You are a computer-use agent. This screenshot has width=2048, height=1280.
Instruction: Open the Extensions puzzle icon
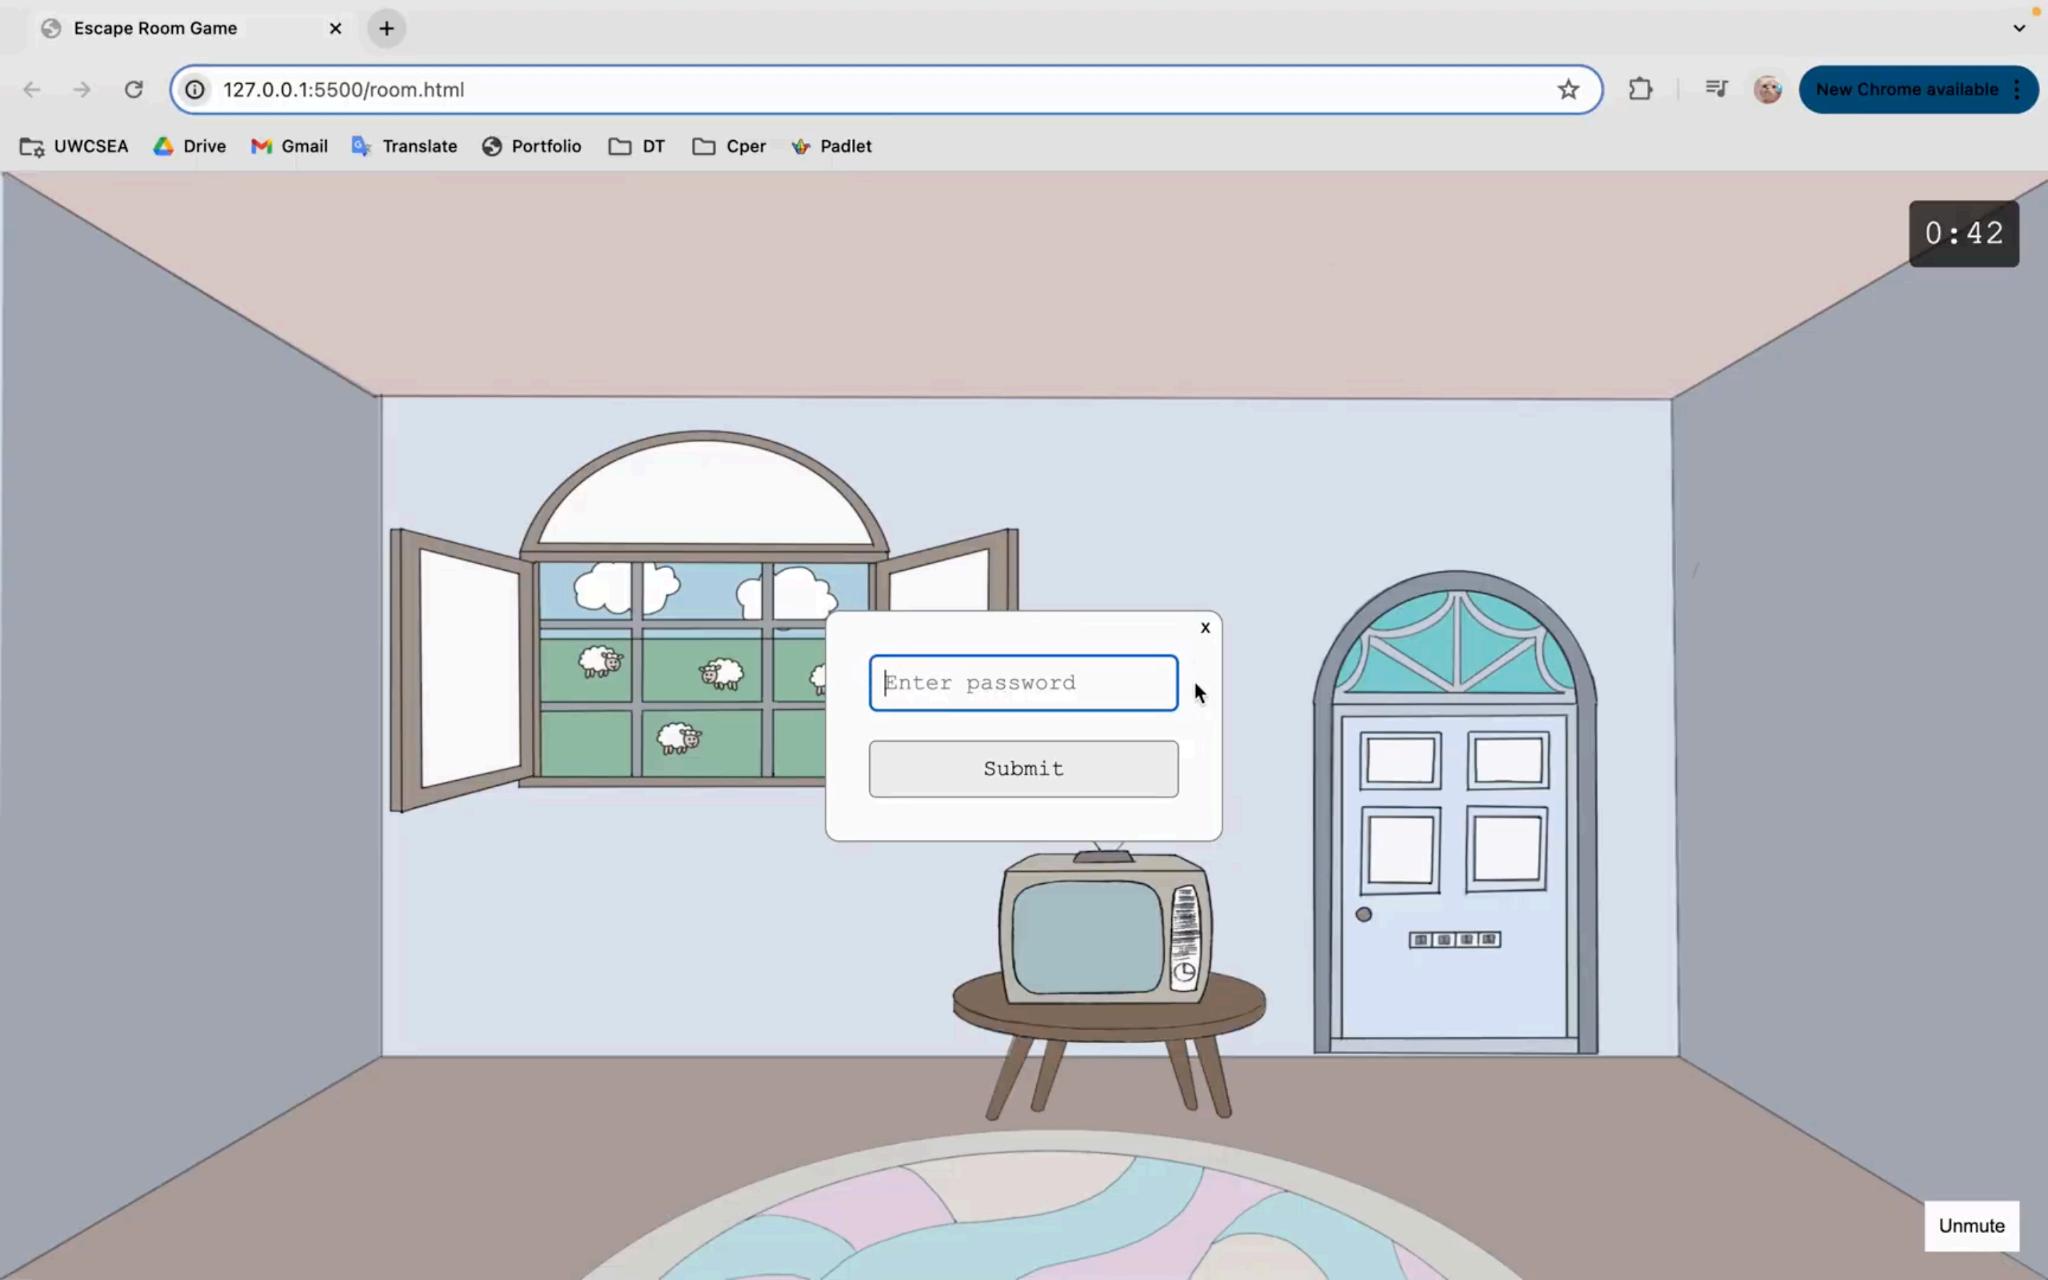[x=1640, y=90]
